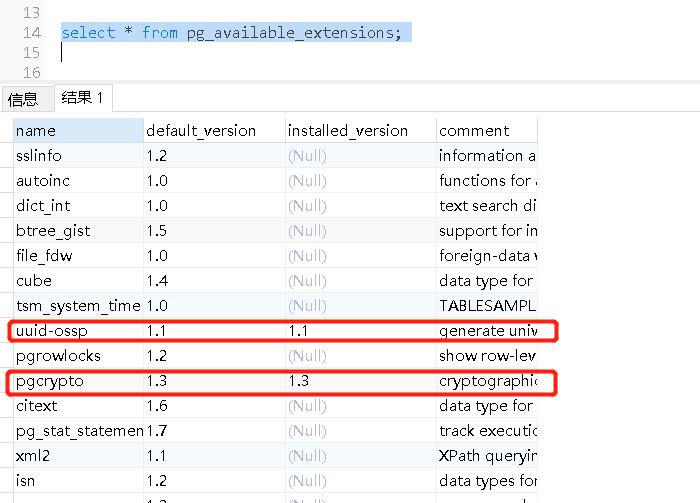Select the citext name cell

pyautogui.click(x=79, y=406)
